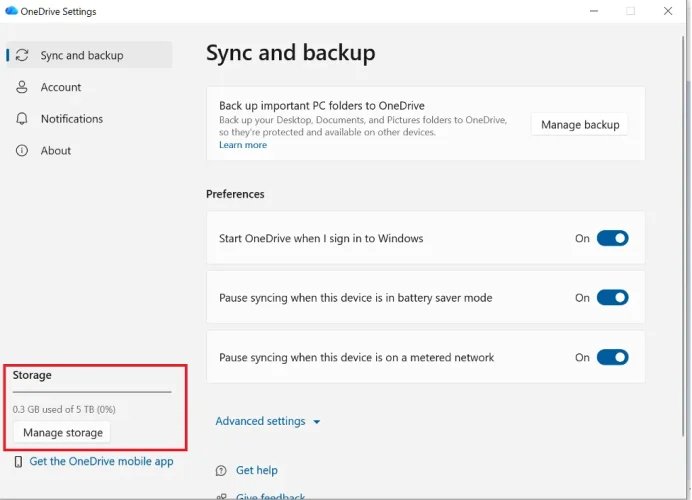692x500 pixels.
Task: Expand Advanced settings
Action: click(267, 421)
